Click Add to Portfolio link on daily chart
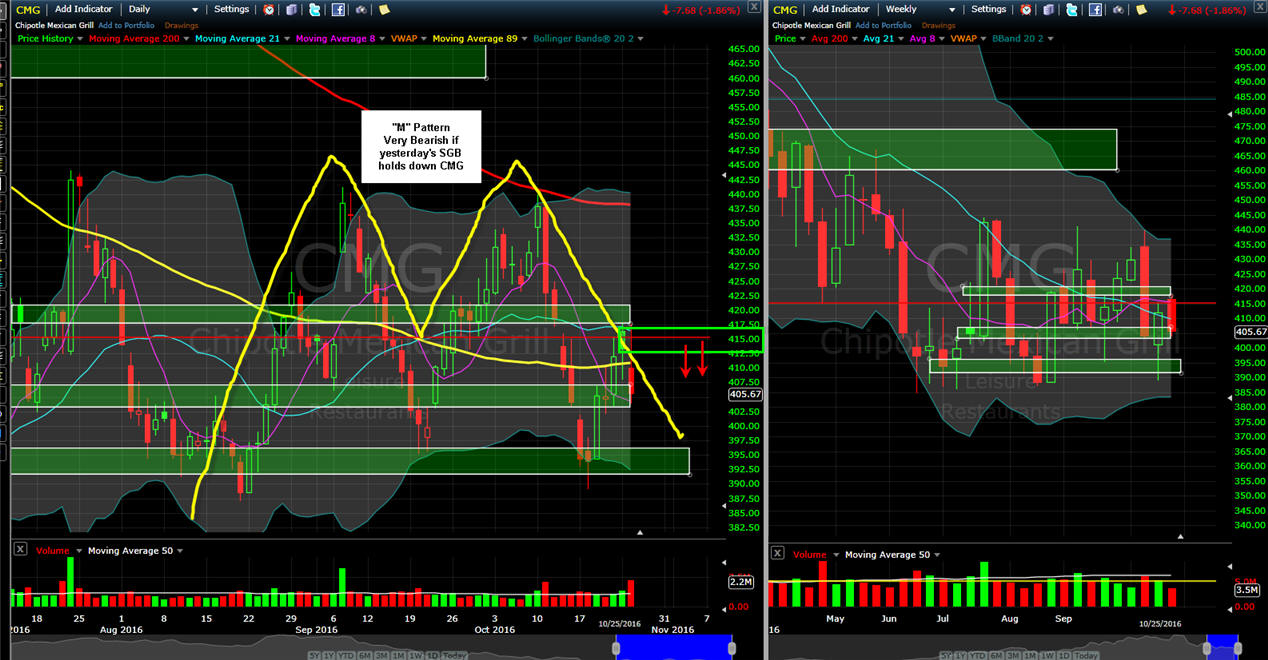Viewport: 1268px width, 660px height. [x=125, y=25]
